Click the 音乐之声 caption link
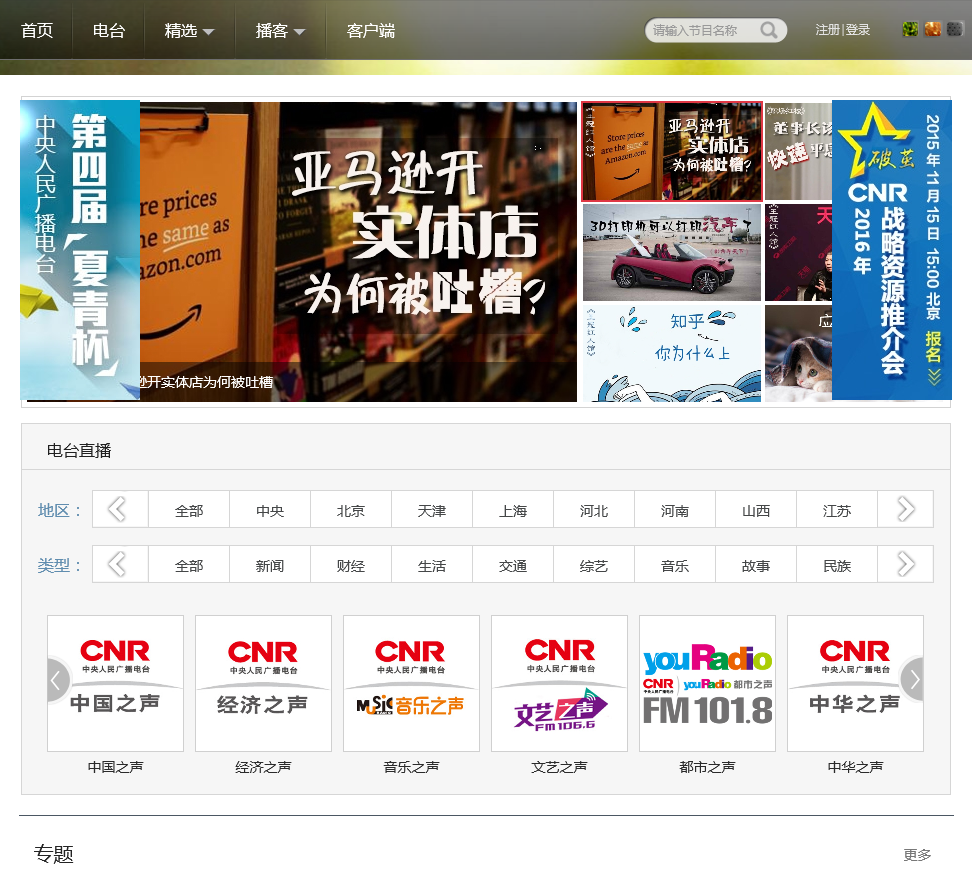 412,767
